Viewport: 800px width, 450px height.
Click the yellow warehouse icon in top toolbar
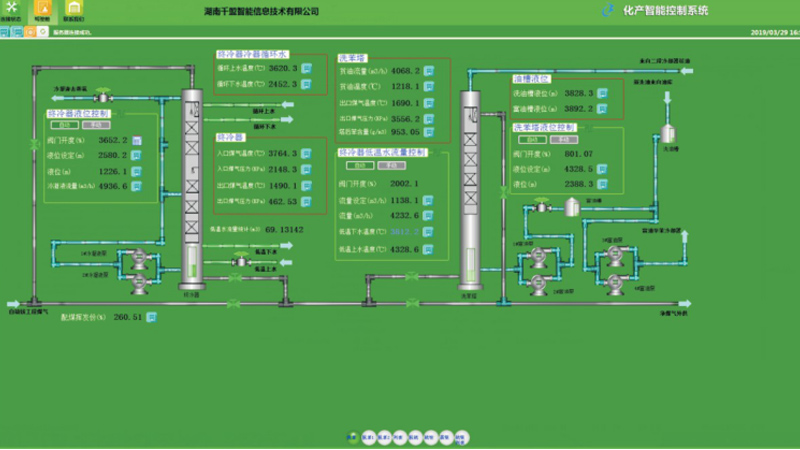73,8
